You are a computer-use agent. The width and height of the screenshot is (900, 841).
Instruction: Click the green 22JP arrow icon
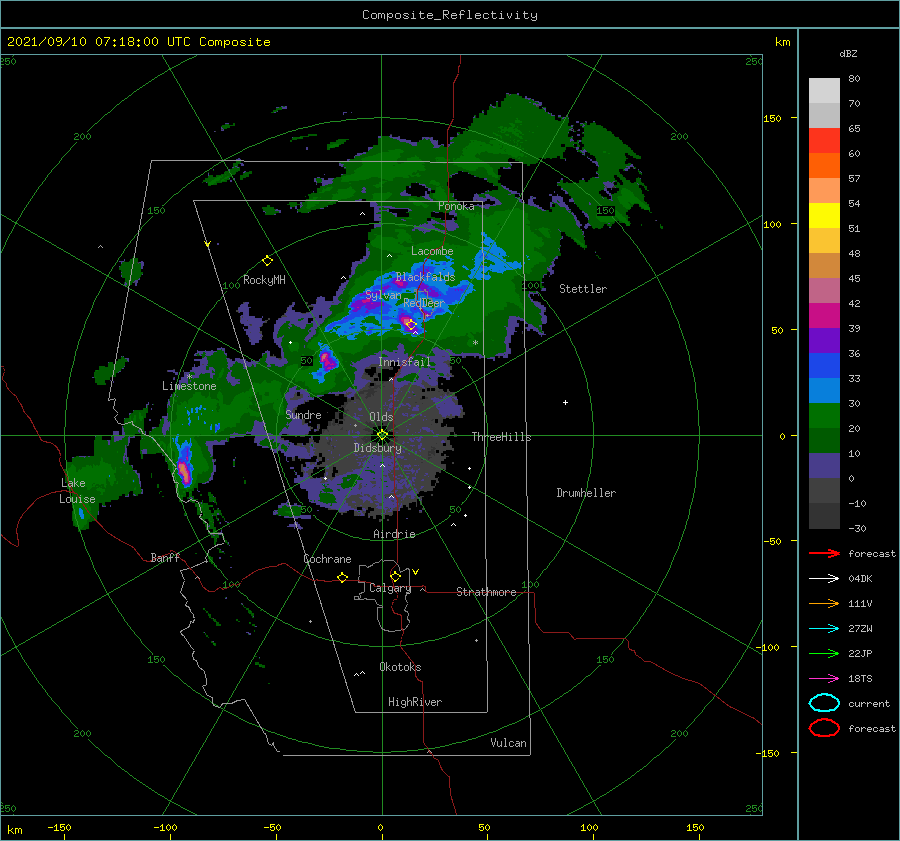coord(824,653)
